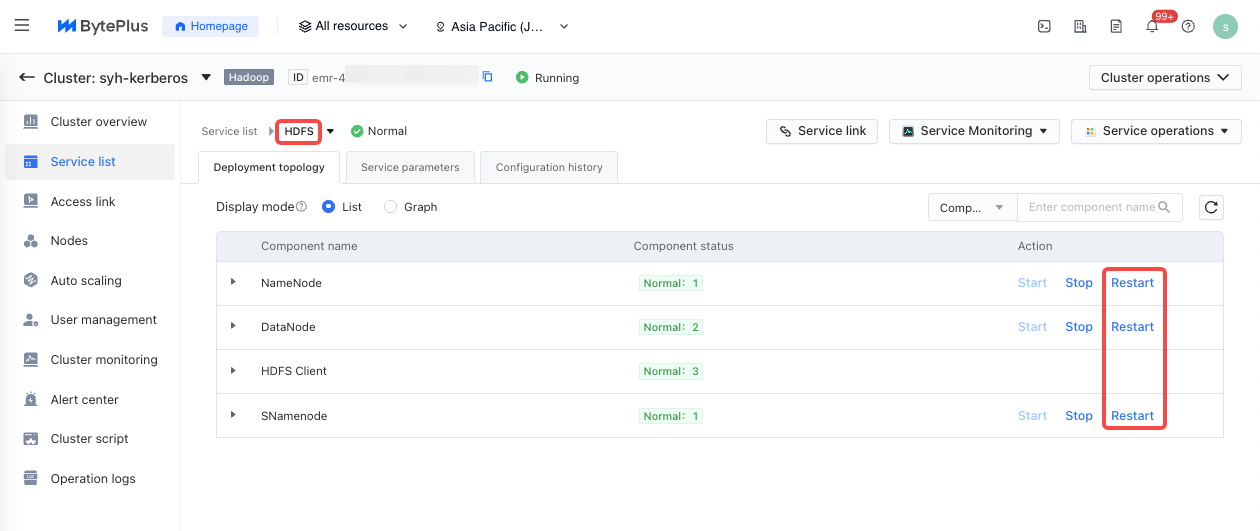Expand the HDFS Client row
1260x531 pixels.
[x=233, y=371]
